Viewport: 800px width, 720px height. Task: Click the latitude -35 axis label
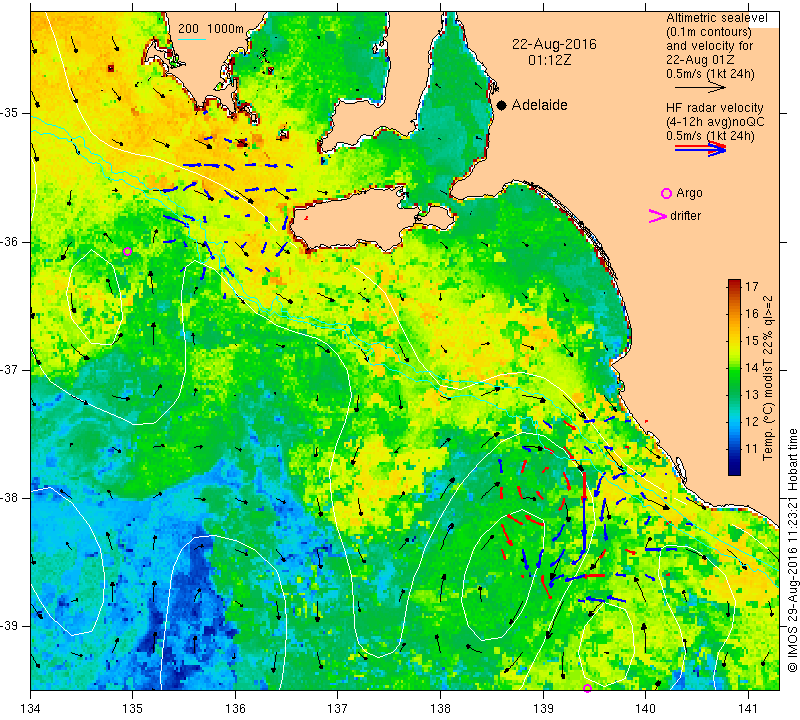[10, 113]
